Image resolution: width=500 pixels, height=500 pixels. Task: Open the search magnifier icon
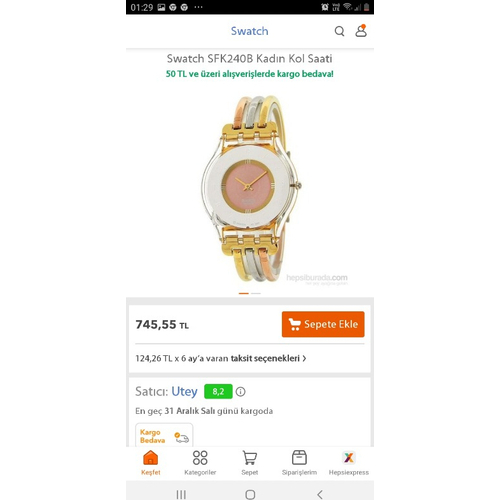tap(339, 31)
